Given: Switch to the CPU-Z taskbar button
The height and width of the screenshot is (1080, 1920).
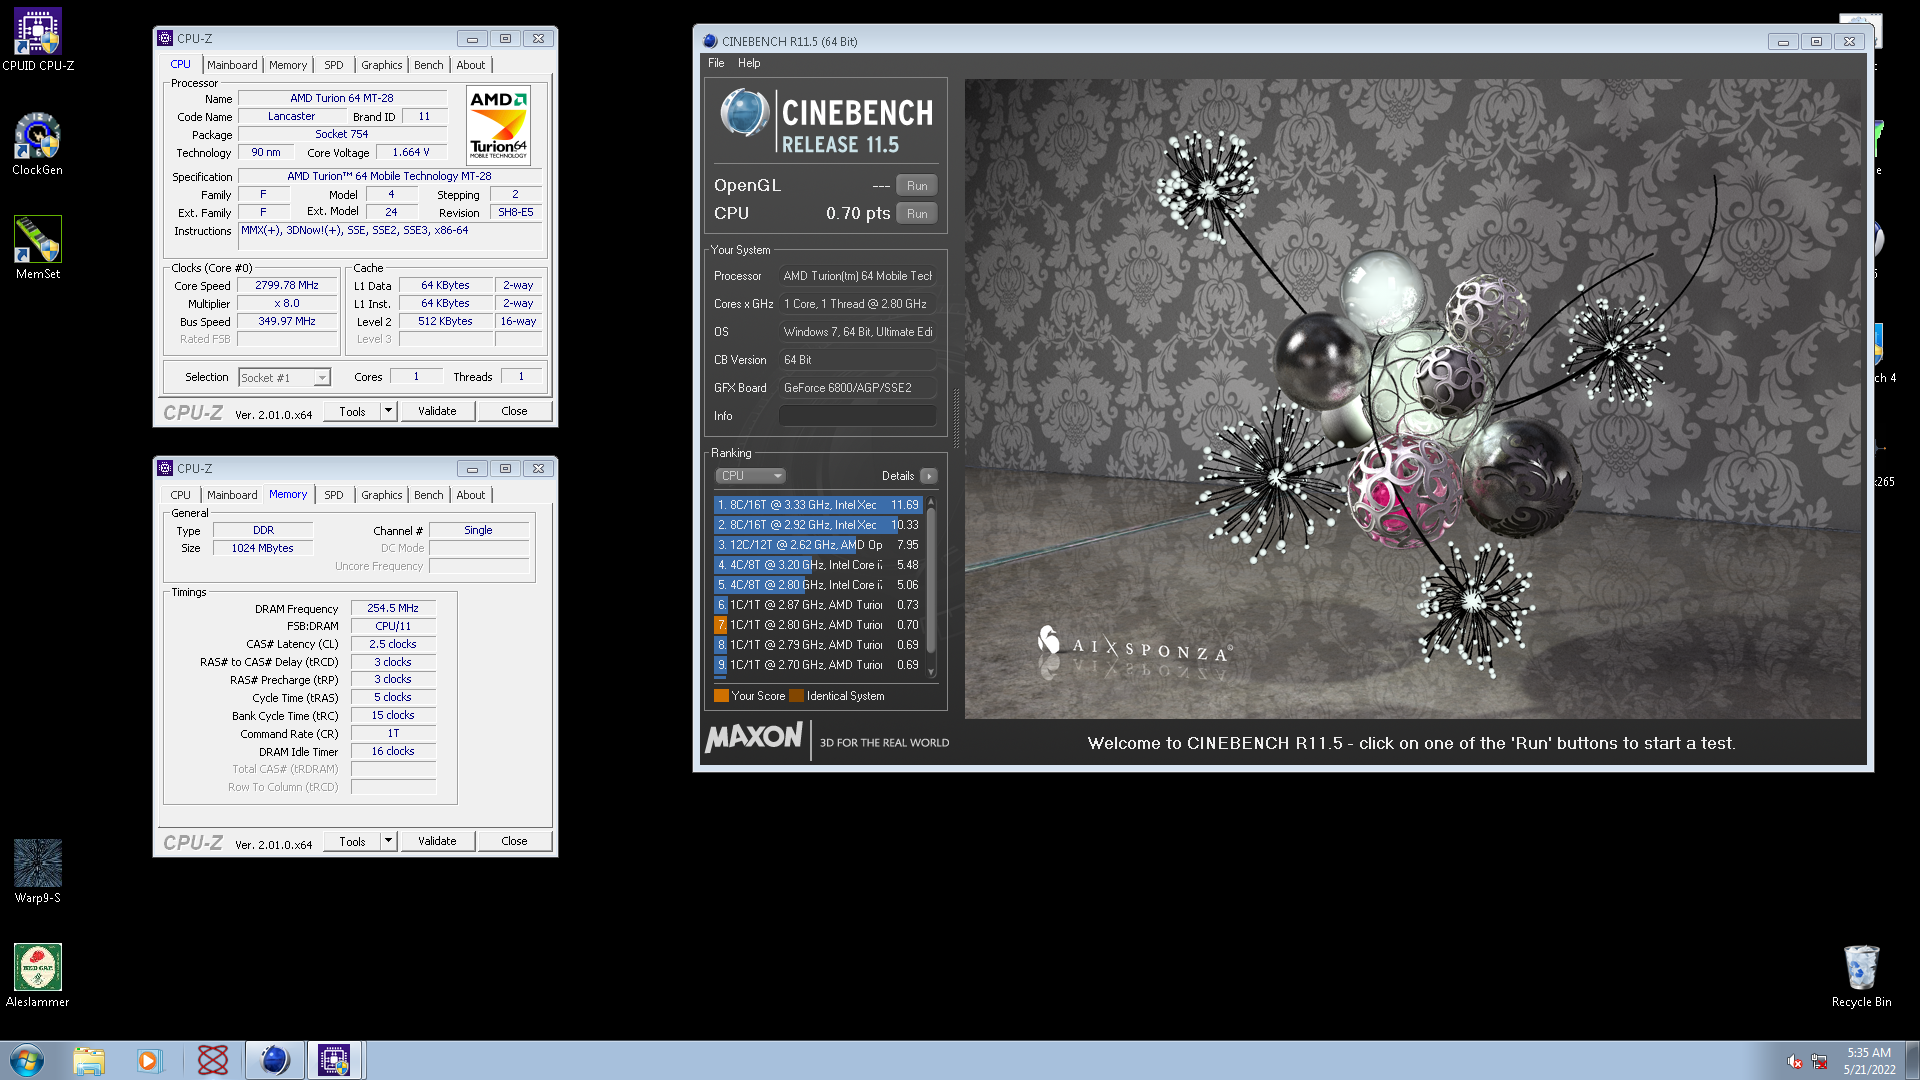Looking at the screenshot, I should (334, 1060).
